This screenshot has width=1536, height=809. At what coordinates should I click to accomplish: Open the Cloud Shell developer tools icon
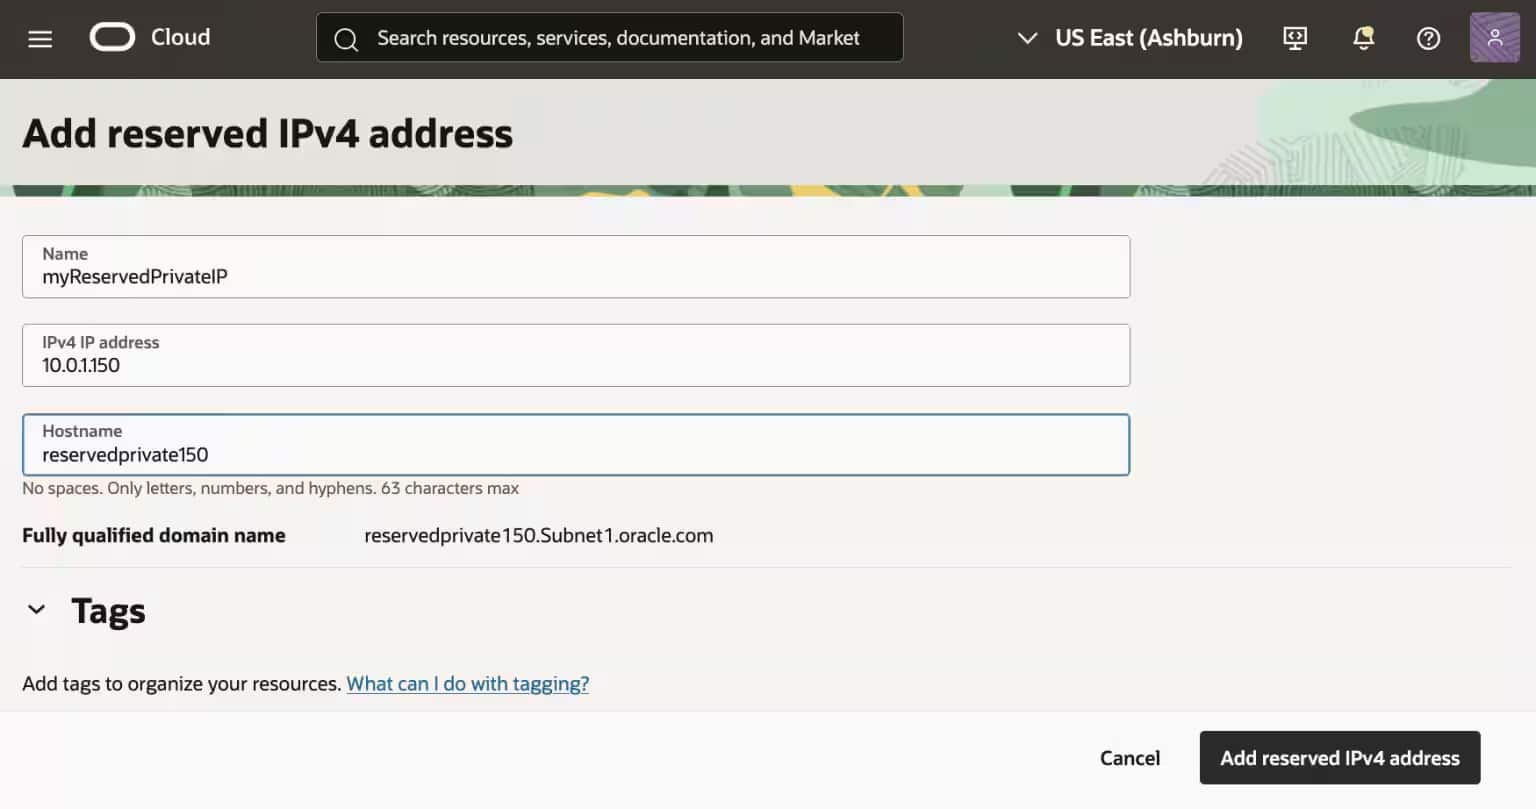[1295, 38]
